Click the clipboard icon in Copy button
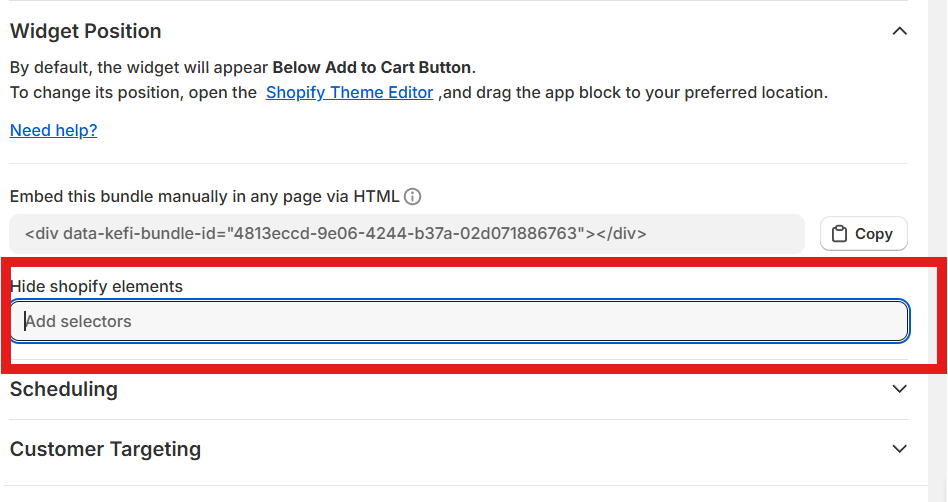The image size is (948, 502). [x=840, y=234]
